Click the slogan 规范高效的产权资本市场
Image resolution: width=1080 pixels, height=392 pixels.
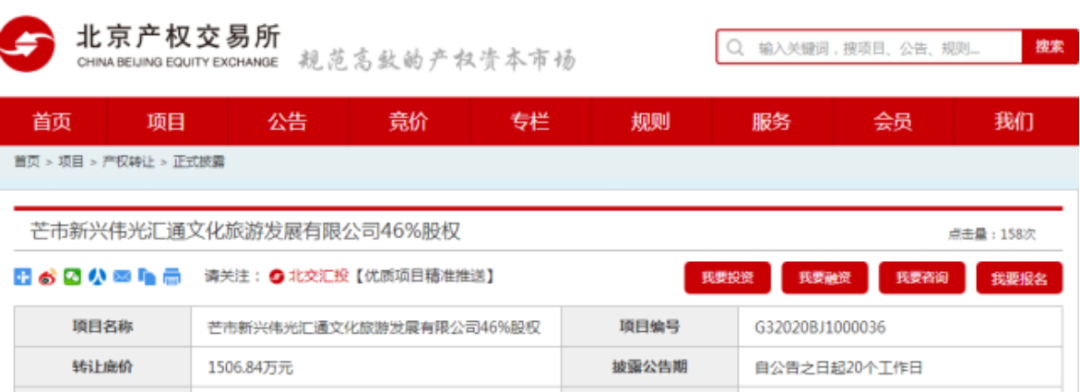pos(437,60)
